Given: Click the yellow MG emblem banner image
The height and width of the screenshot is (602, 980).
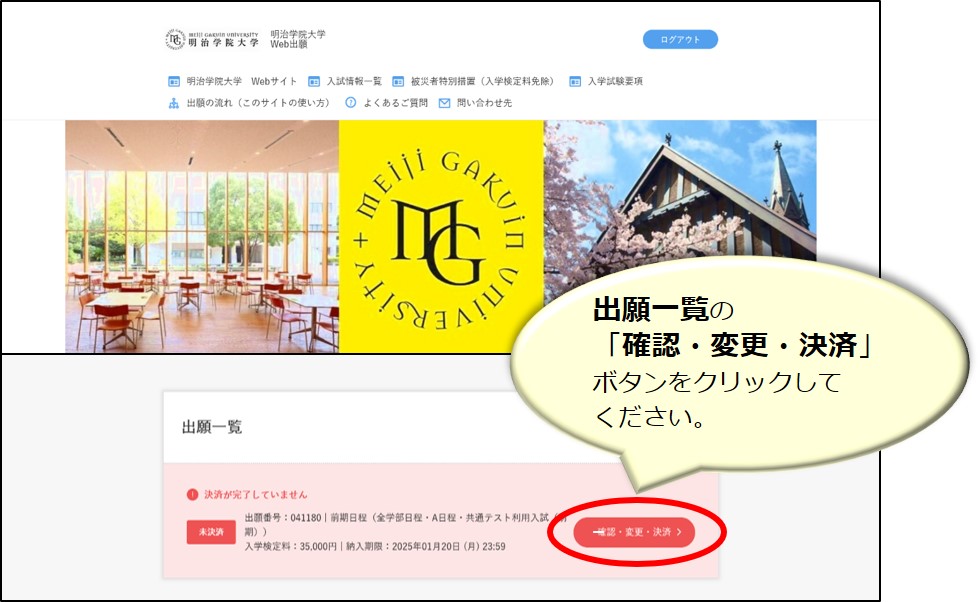Looking at the screenshot, I should coord(441,236).
